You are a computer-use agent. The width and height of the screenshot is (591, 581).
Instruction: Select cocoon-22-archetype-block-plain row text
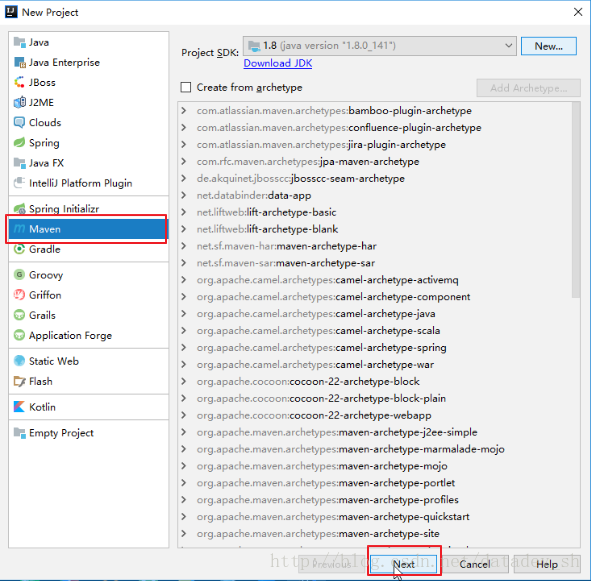[x=321, y=398]
